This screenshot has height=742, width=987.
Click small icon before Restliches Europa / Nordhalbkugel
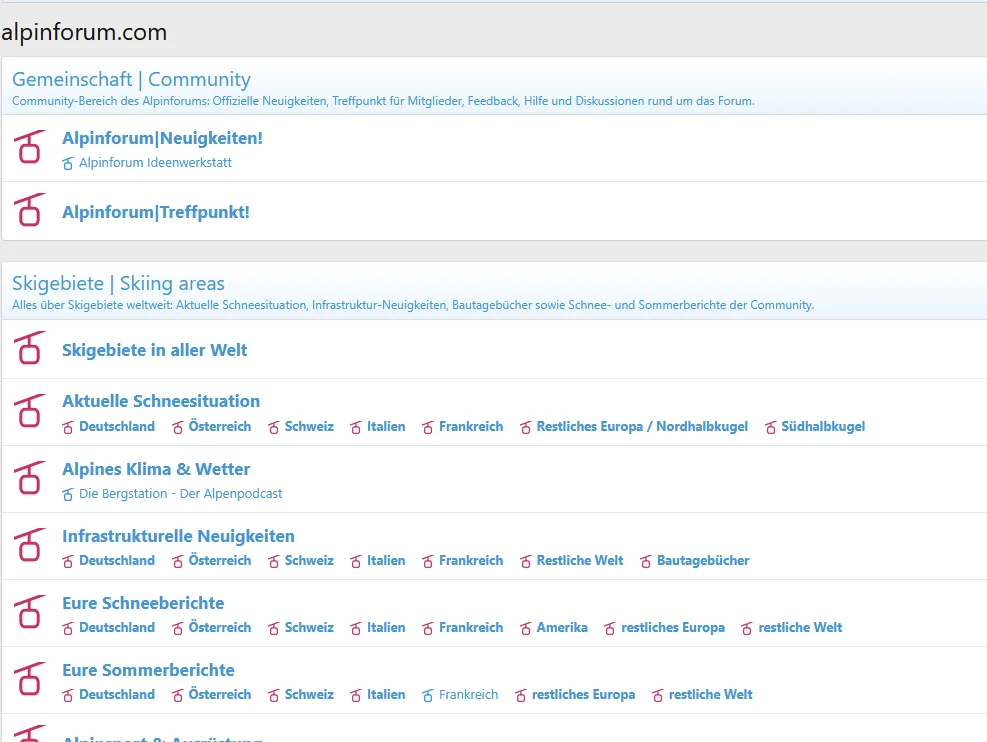click(x=526, y=427)
